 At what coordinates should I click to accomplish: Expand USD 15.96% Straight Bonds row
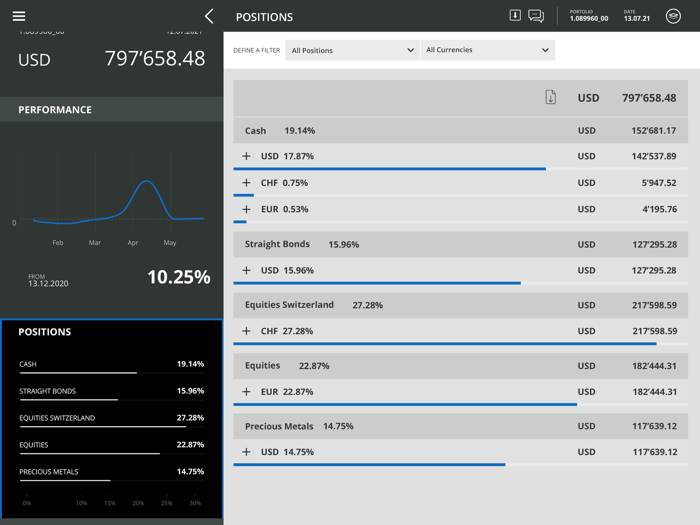[246, 271]
